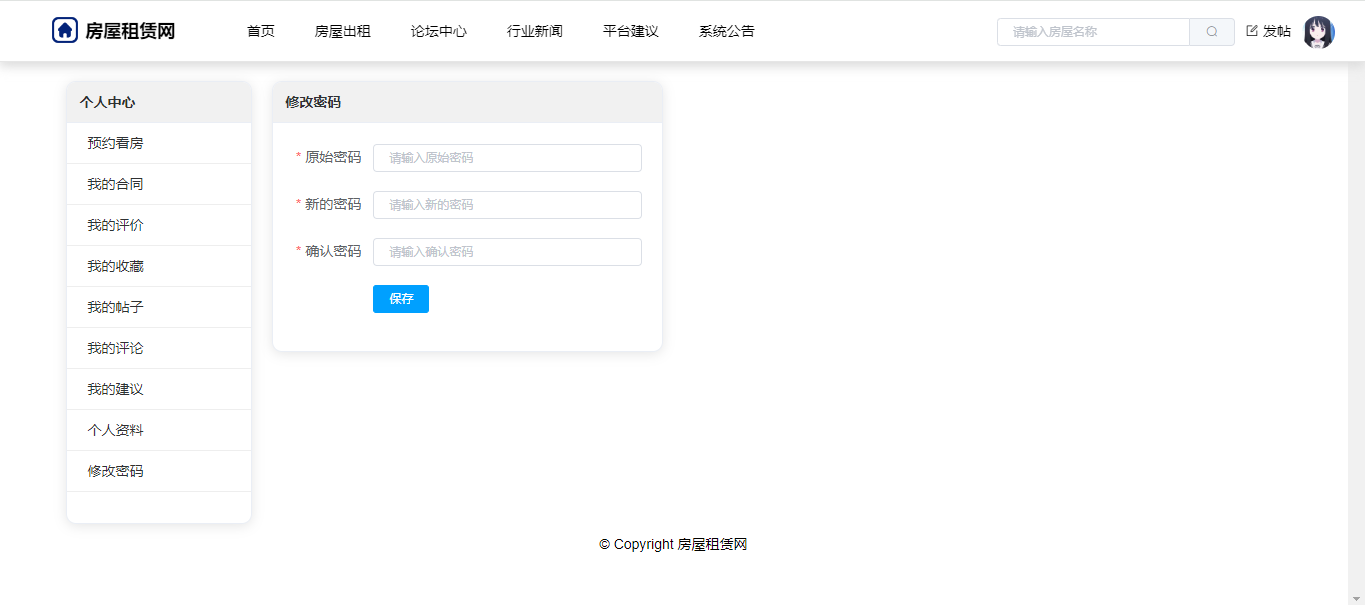1365x605 pixels.
Task: Select the 平台建议 navigation item
Action: pyautogui.click(x=631, y=31)
